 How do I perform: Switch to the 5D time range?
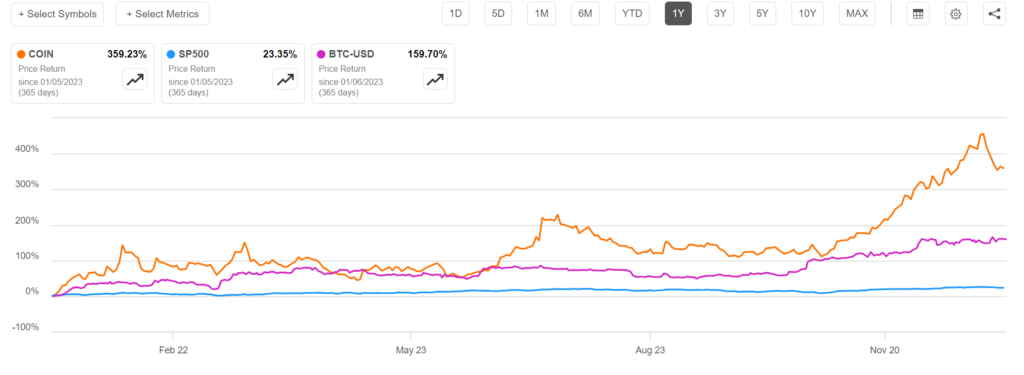point(498,14)
